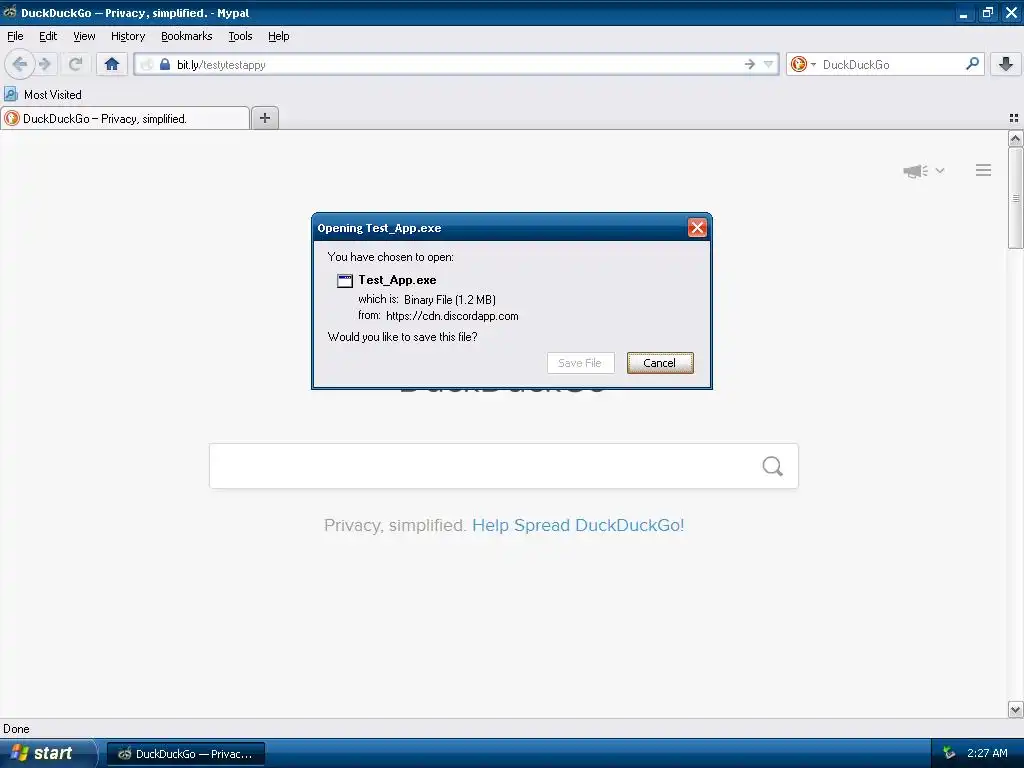
Task: Click the megaphone icon on DuckDuckGo page
Action: (x=915, y=171)
